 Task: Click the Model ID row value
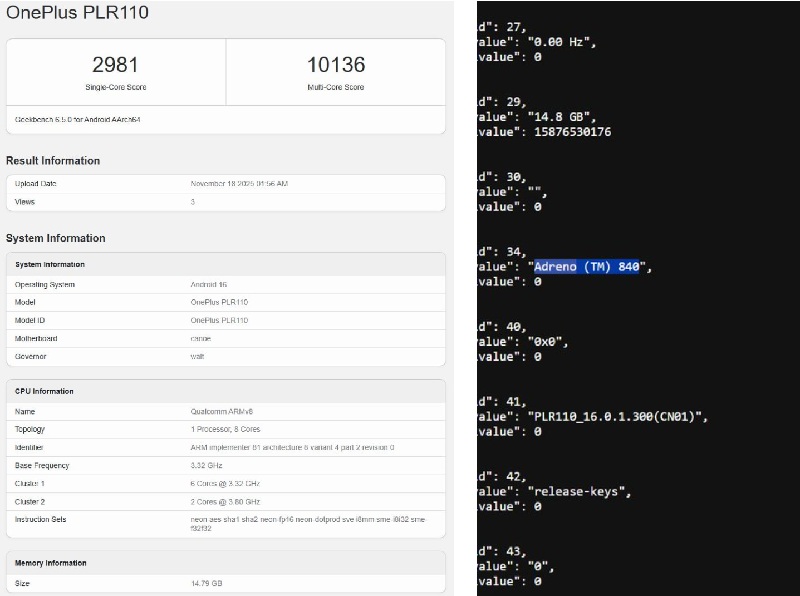click(219, 320)
